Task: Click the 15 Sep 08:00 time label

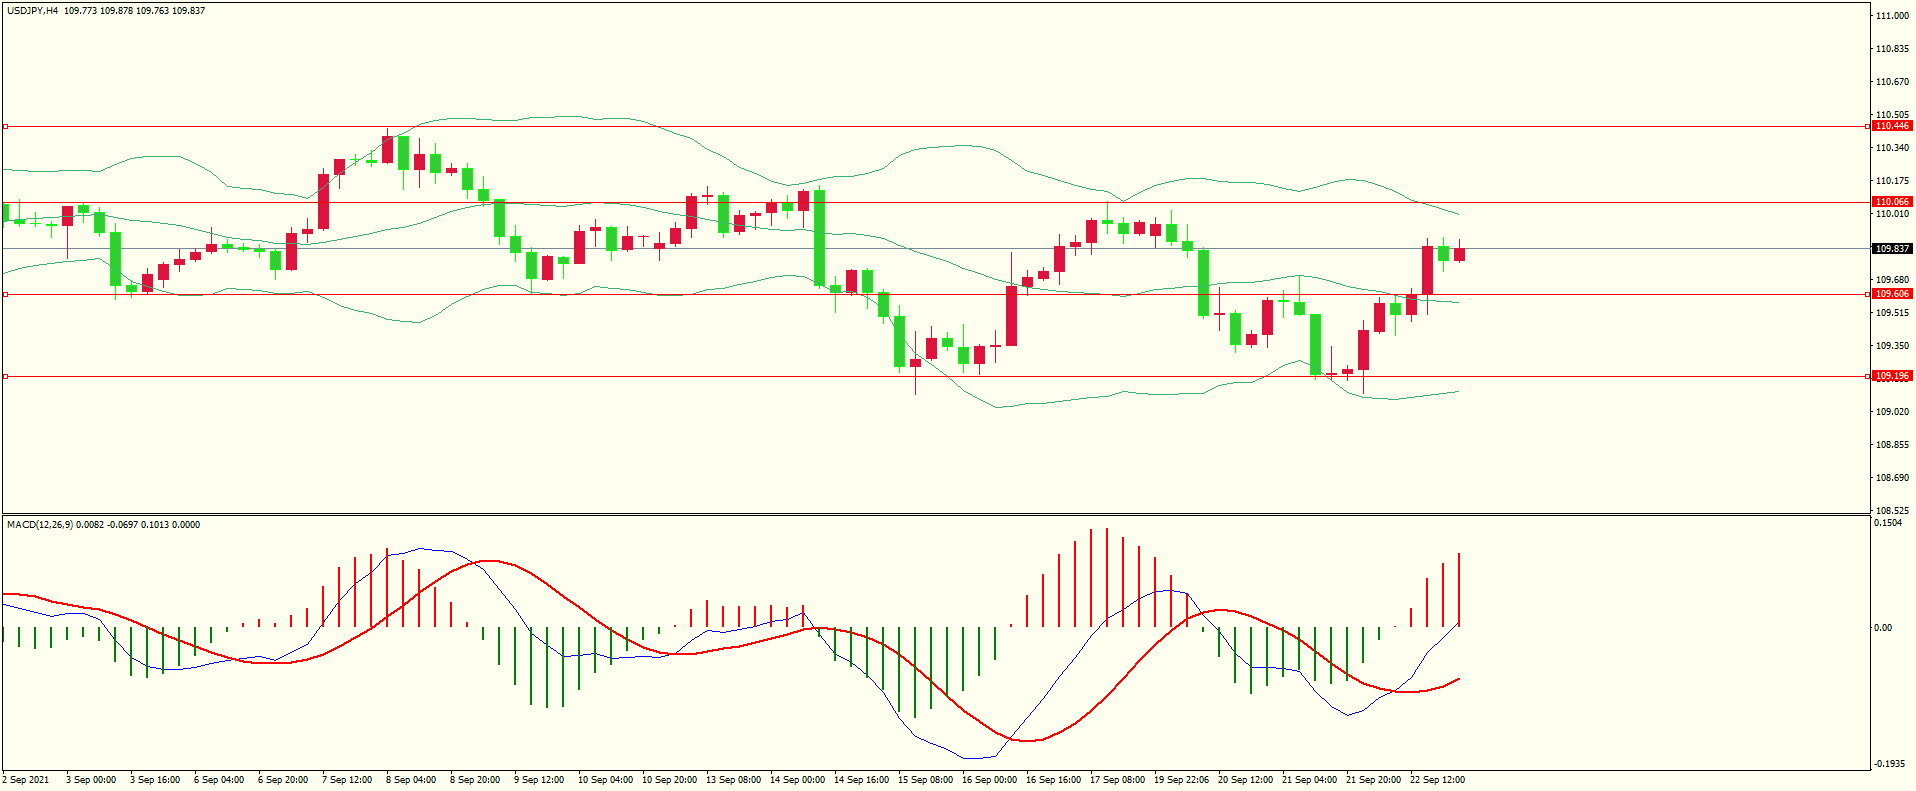Action: pos(925,780)
